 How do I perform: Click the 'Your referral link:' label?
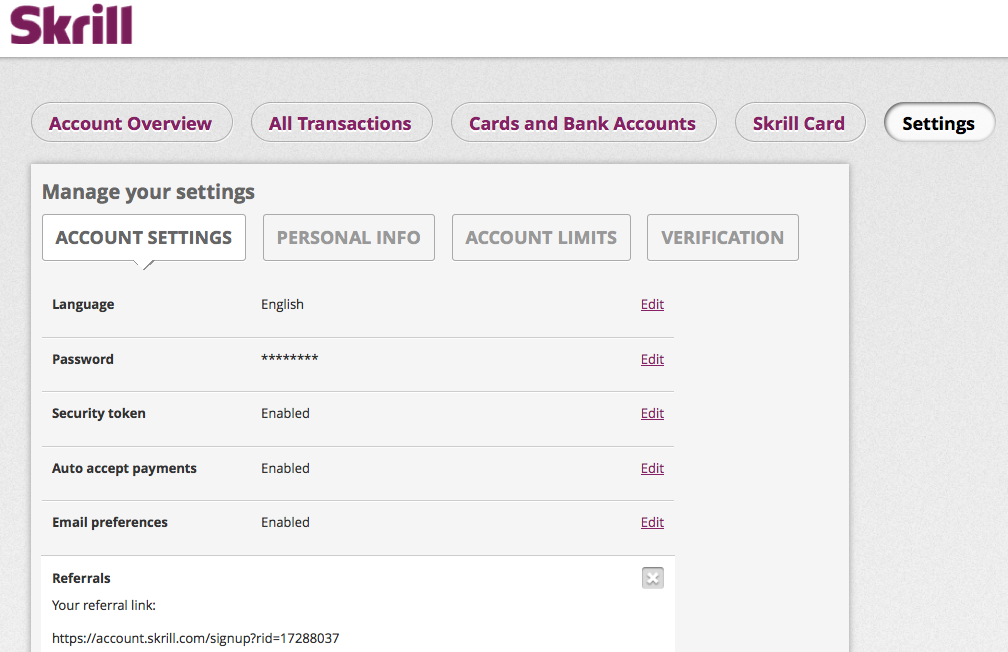point(104,605)
